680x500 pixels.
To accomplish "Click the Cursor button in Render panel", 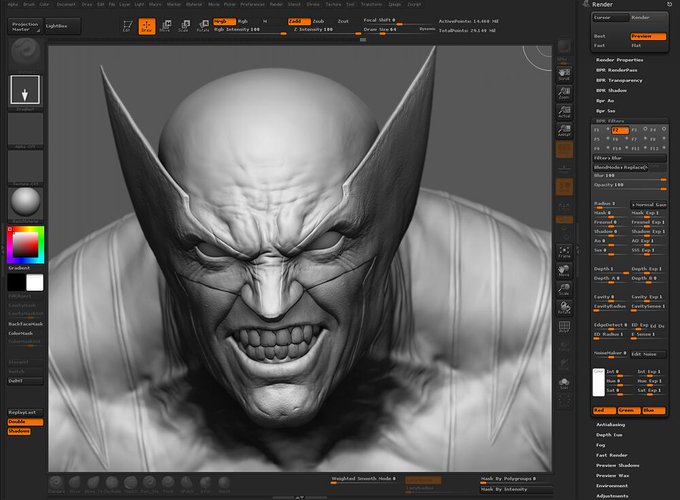I will pyautogui.click(x=611, y=18).
